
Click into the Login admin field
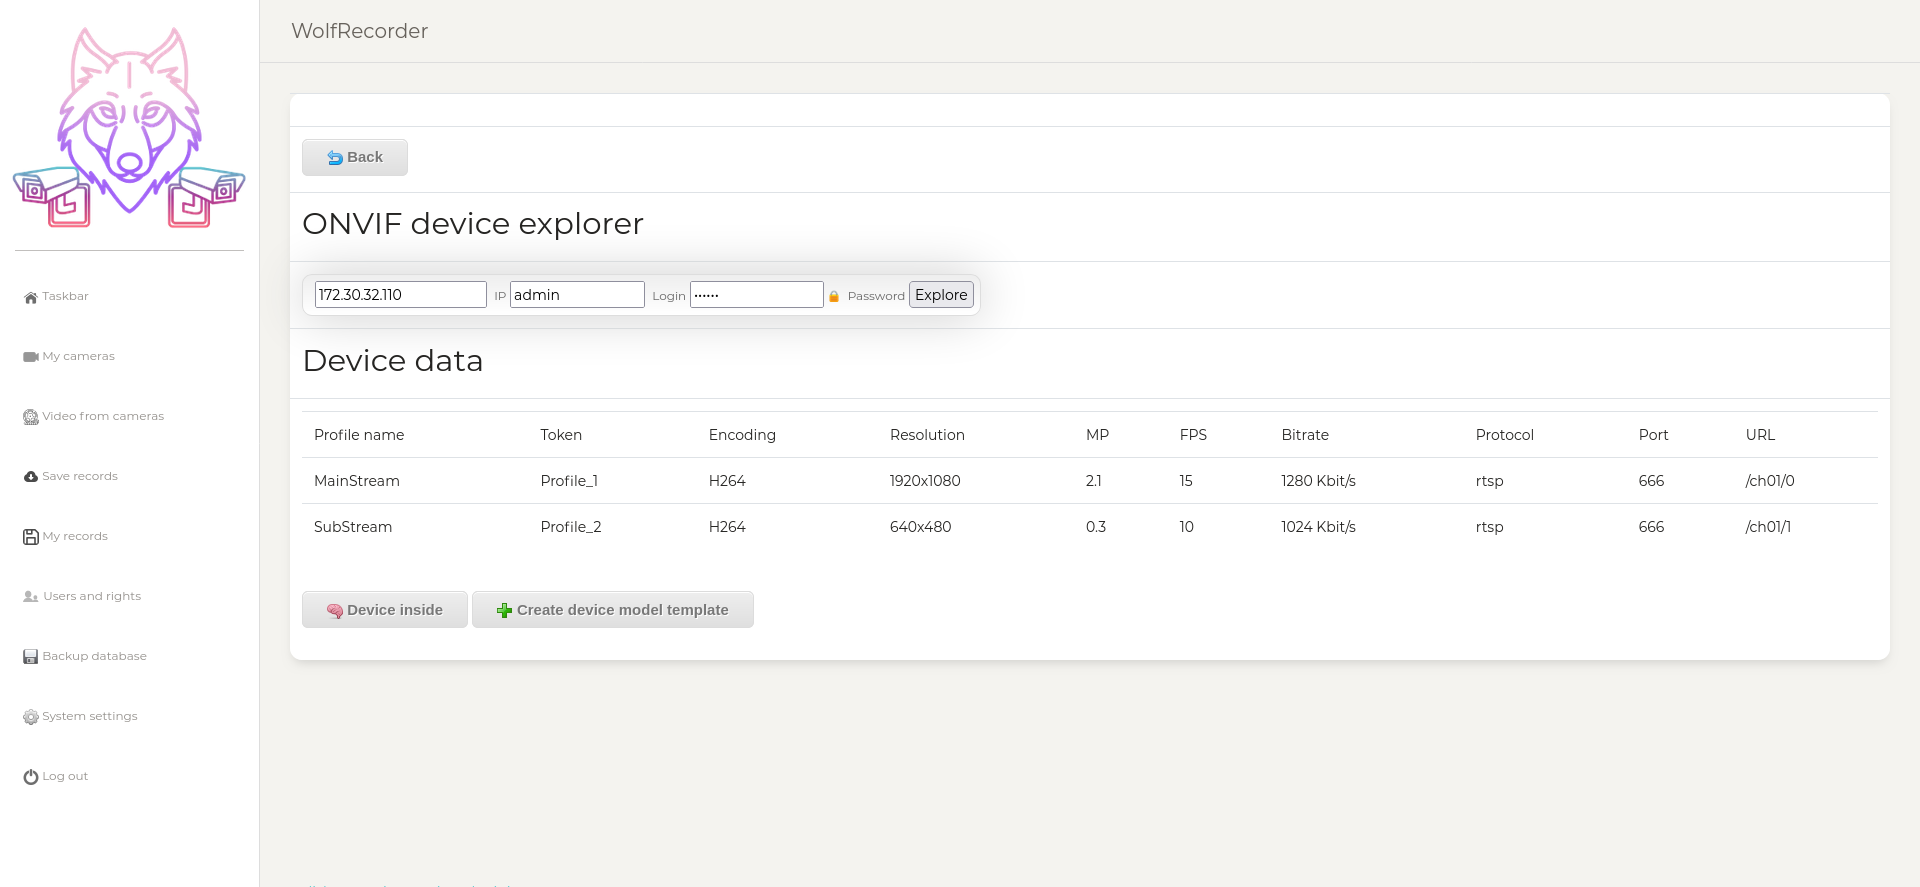[x=577, y=295]
